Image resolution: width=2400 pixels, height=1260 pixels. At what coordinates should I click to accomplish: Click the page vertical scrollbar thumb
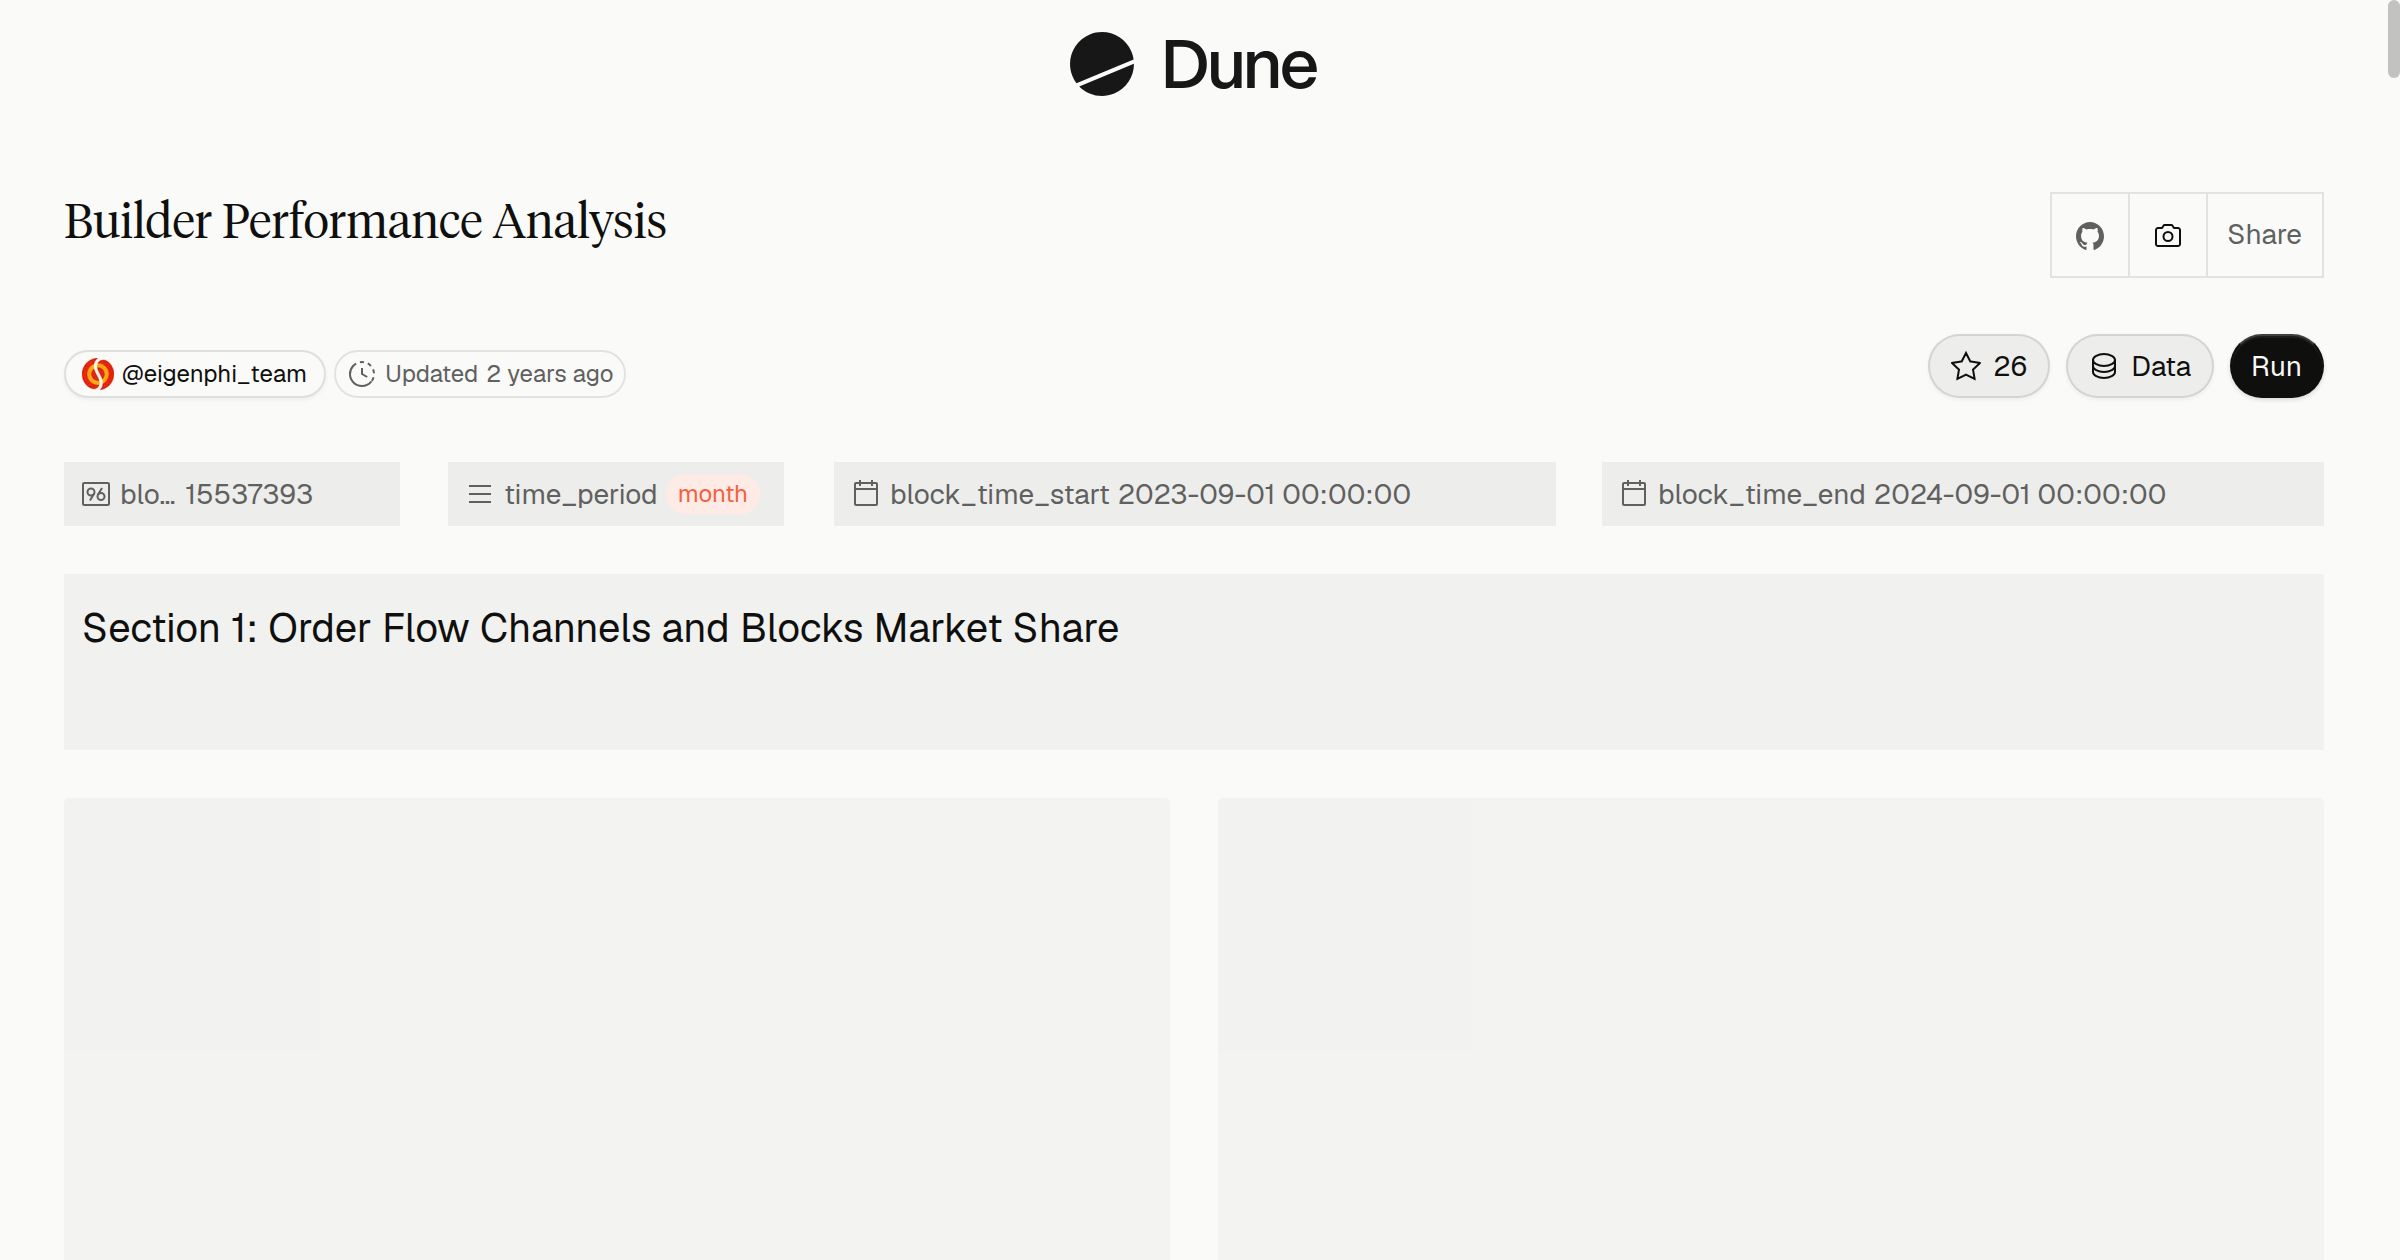pos(2393,40)
